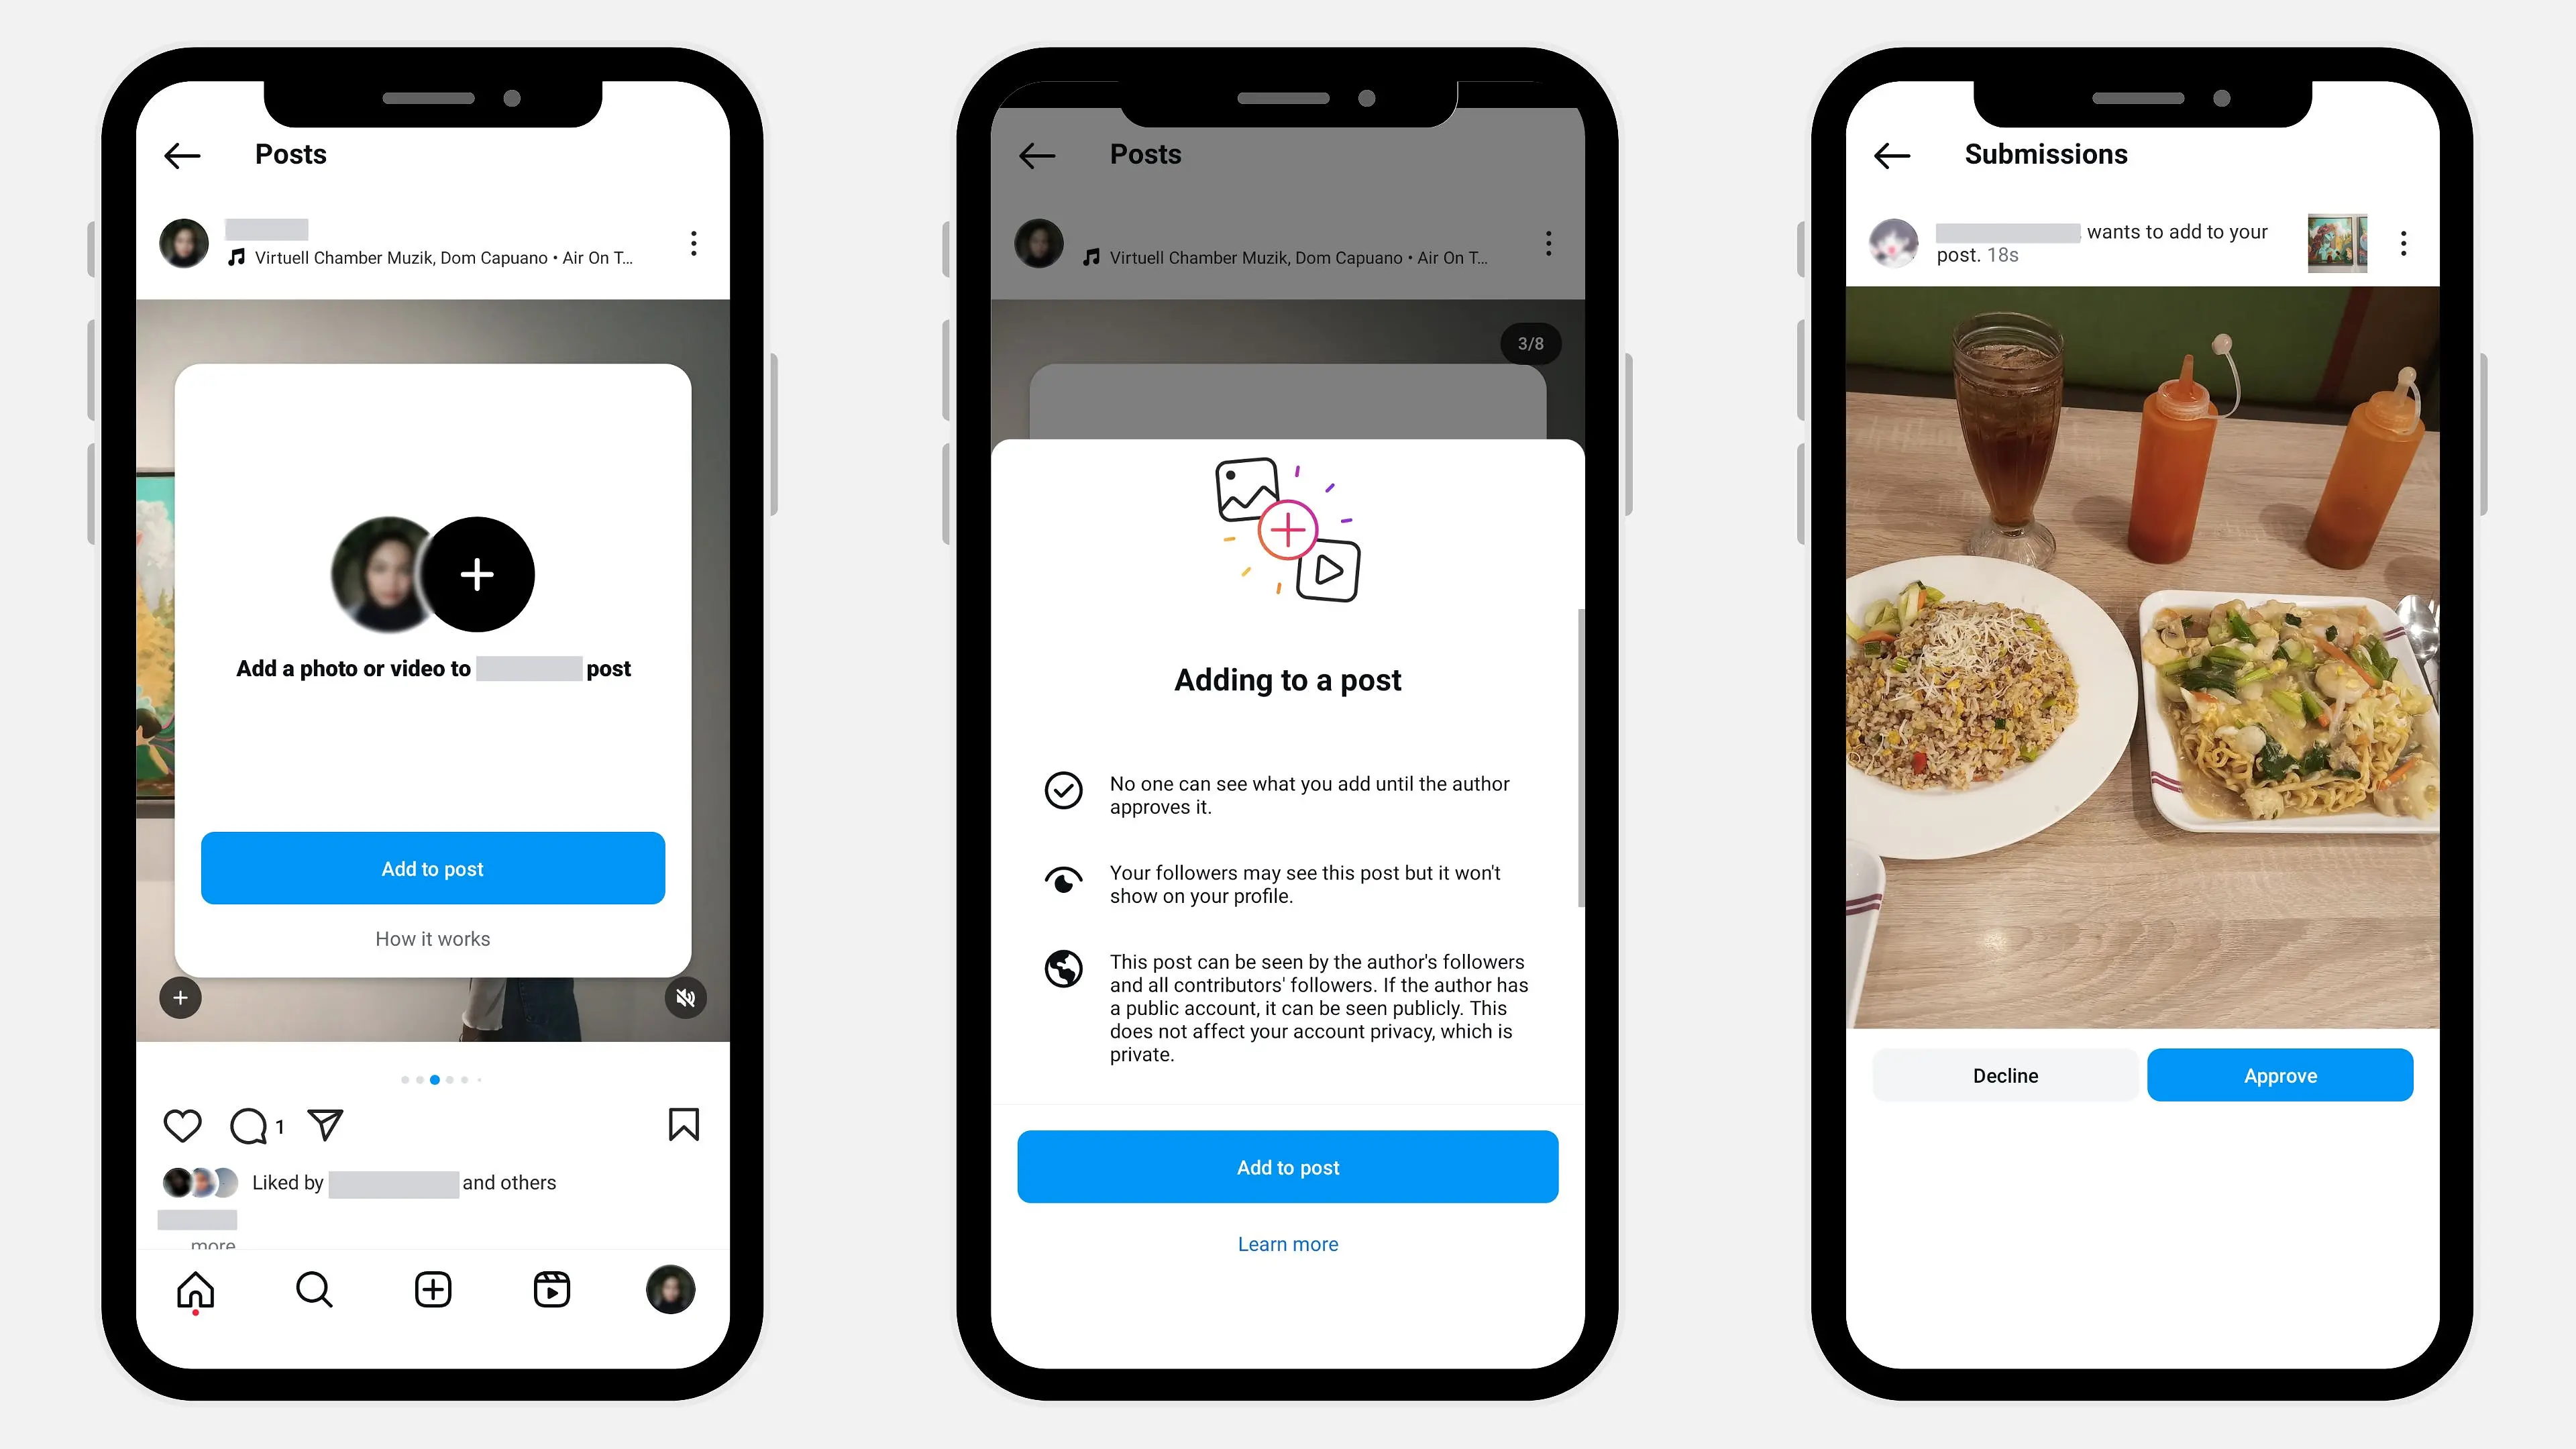Screen dimensions: 2576x1449
Task: Tap the mute audio icon
Action: click(686, 998)
